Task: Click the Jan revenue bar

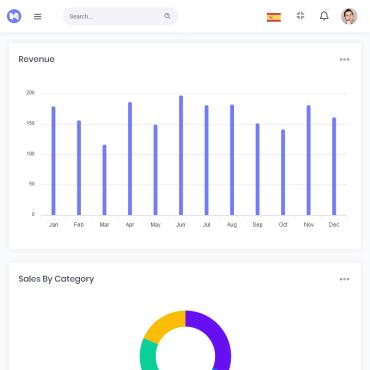Action: (53, 161)
